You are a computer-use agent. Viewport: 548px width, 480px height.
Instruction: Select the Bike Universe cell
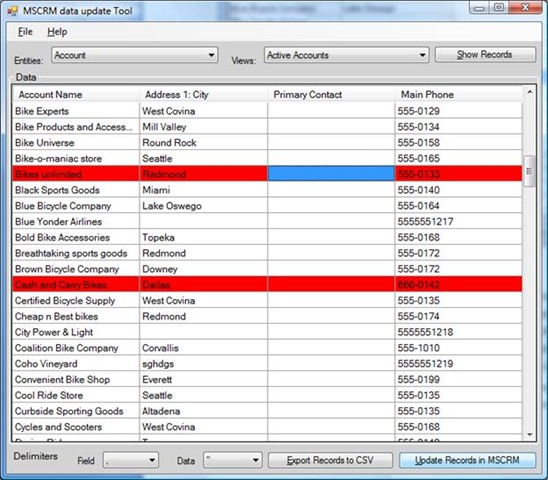[x=76, y=143]
